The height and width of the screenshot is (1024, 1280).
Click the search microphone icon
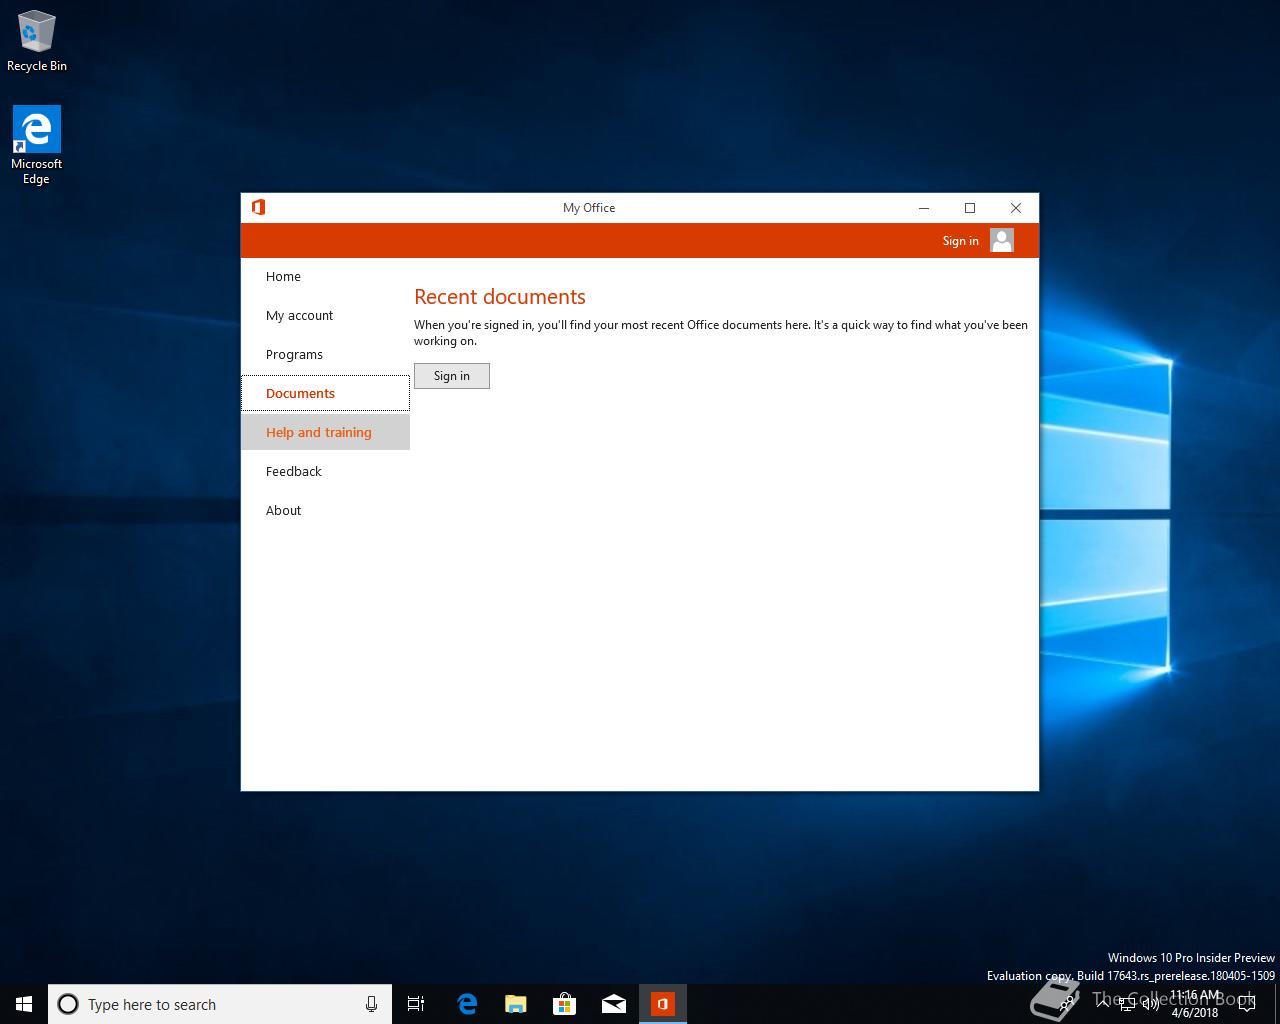tap(371, 1004)
